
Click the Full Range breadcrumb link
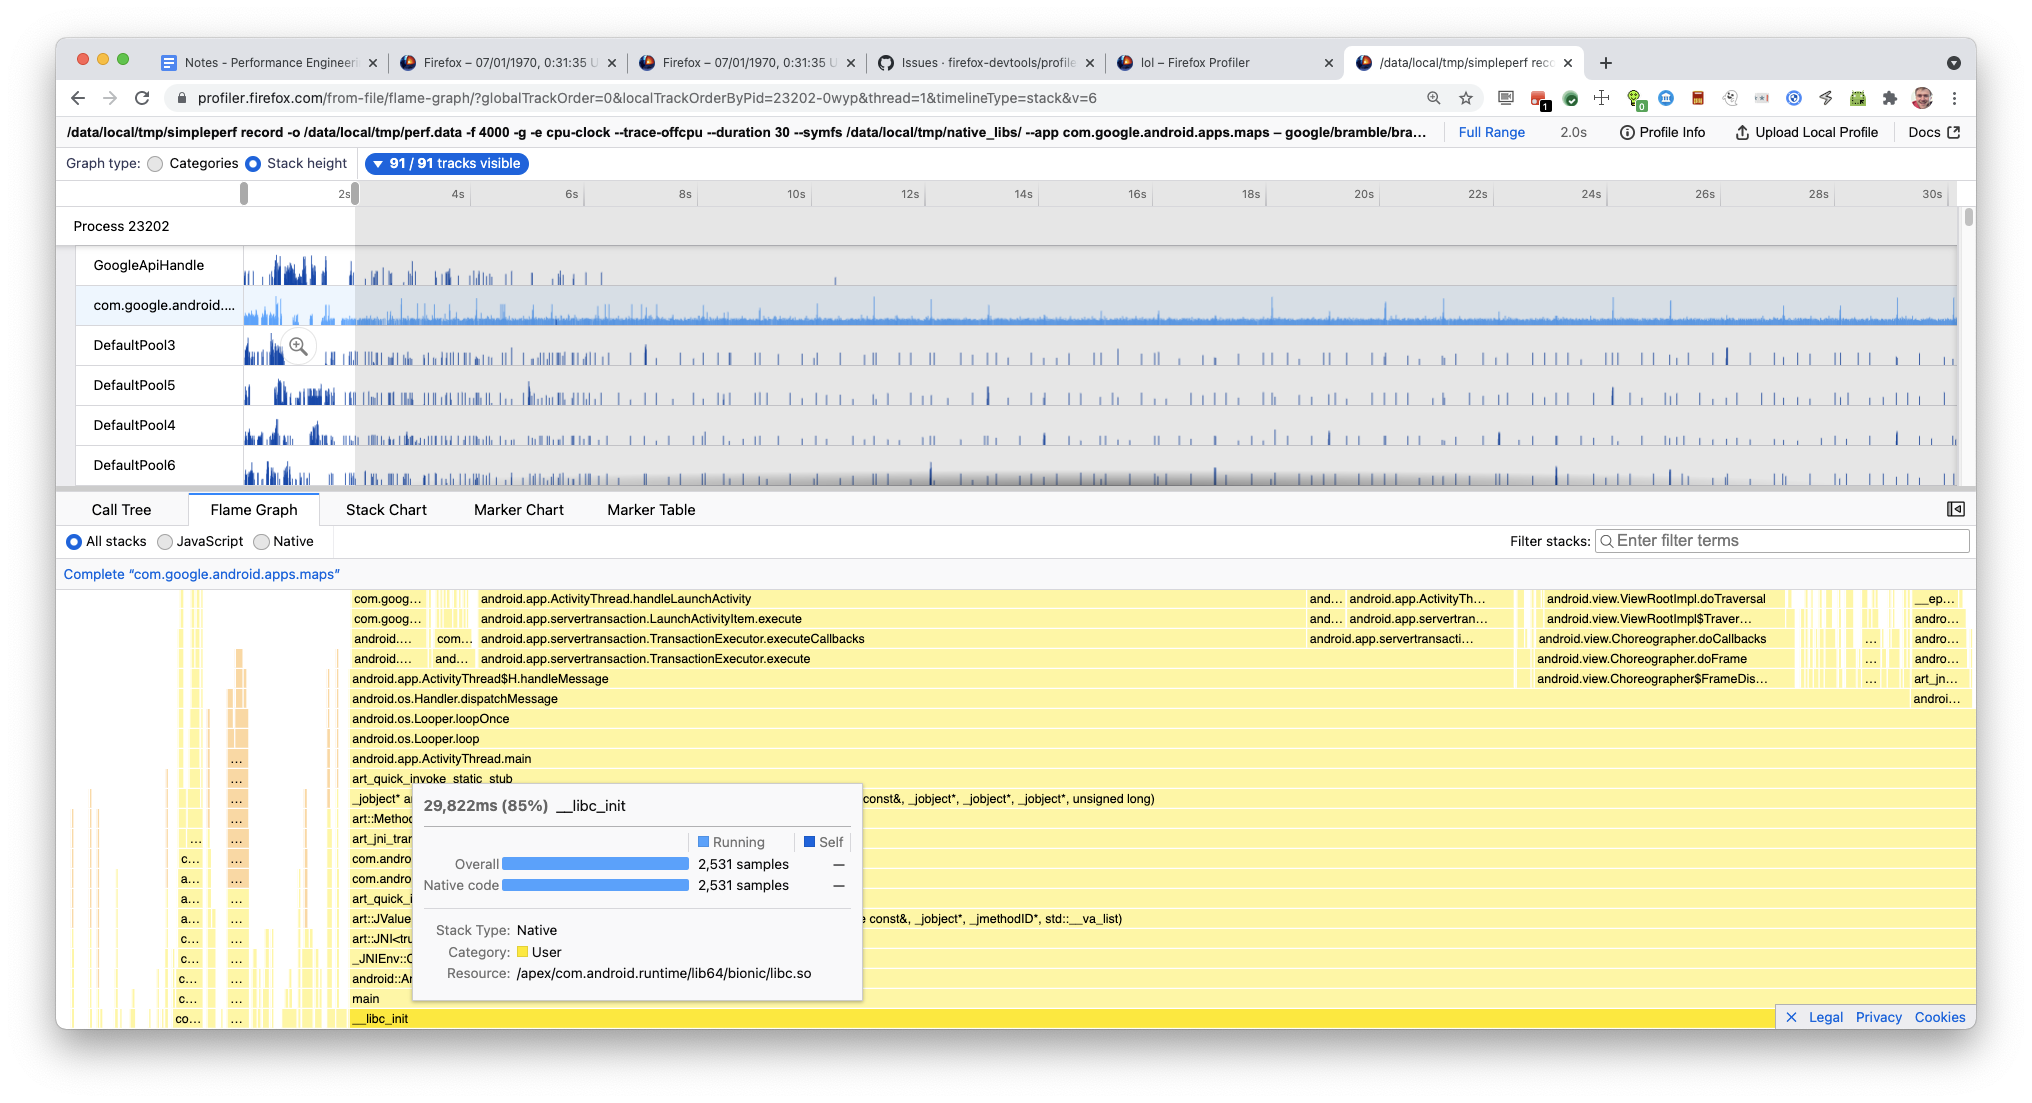coord(1491,132)
